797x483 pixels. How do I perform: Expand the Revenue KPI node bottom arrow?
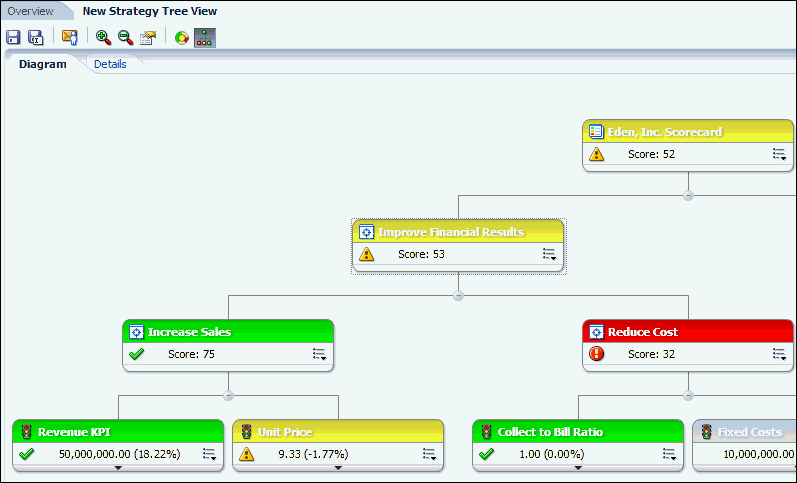click(118, 468)
